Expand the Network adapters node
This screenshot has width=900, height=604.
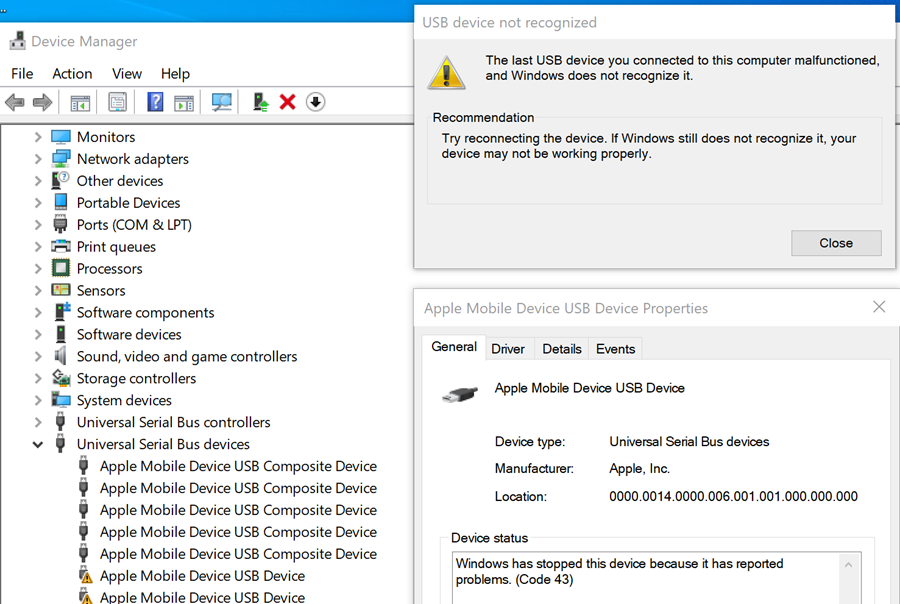click(x=38, y=158)
